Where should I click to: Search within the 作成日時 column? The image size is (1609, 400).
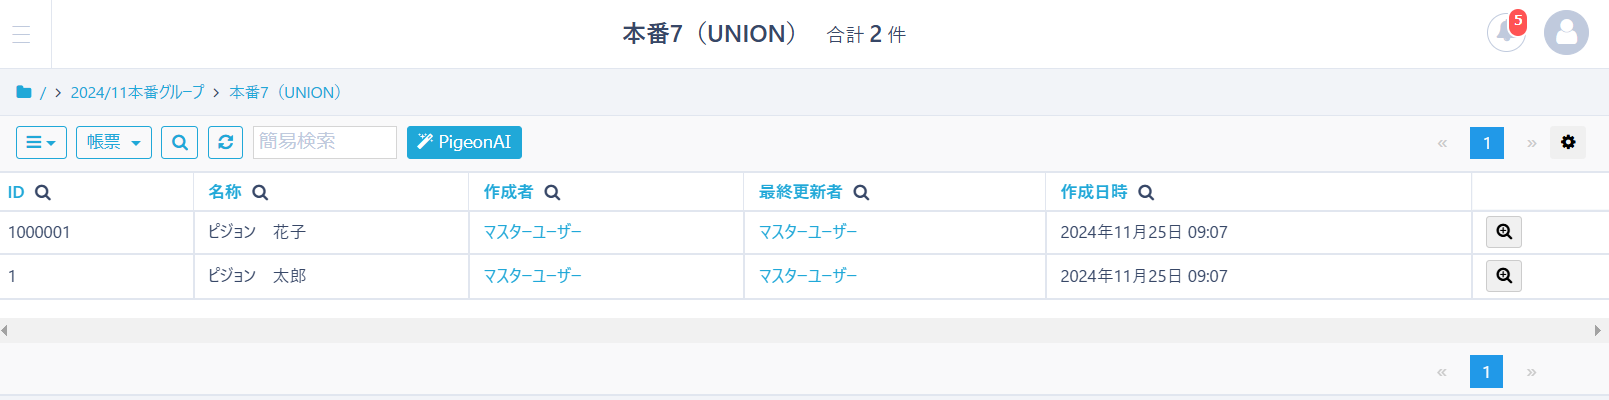[x=1146, y=193]
